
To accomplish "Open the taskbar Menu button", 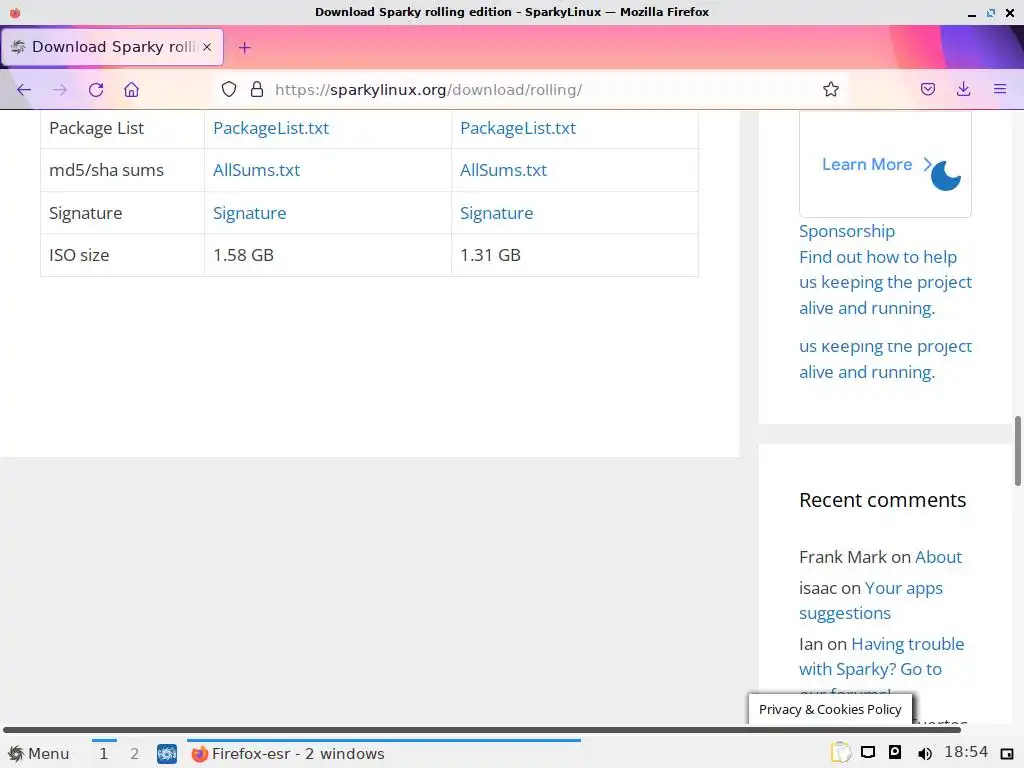I will [x=39, y=754].
